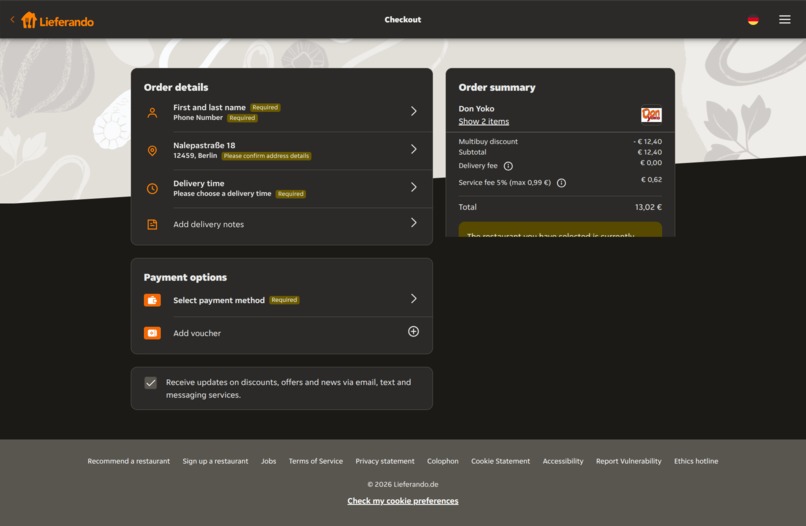The height and width of the screenshot is (526, 806).
Task: Open the Colophon link
Action: point(443,461)
